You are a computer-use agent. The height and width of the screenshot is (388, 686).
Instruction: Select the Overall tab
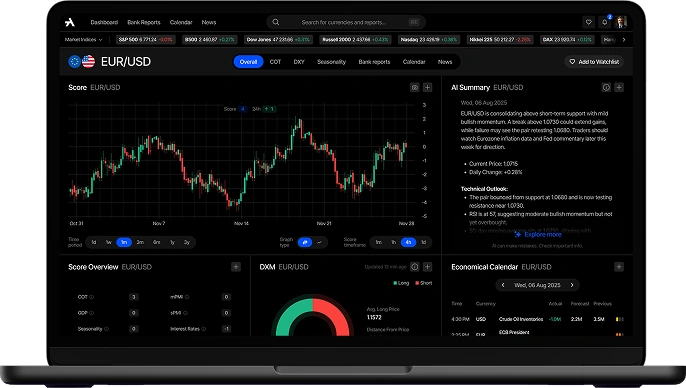click(x=248, y=62)
